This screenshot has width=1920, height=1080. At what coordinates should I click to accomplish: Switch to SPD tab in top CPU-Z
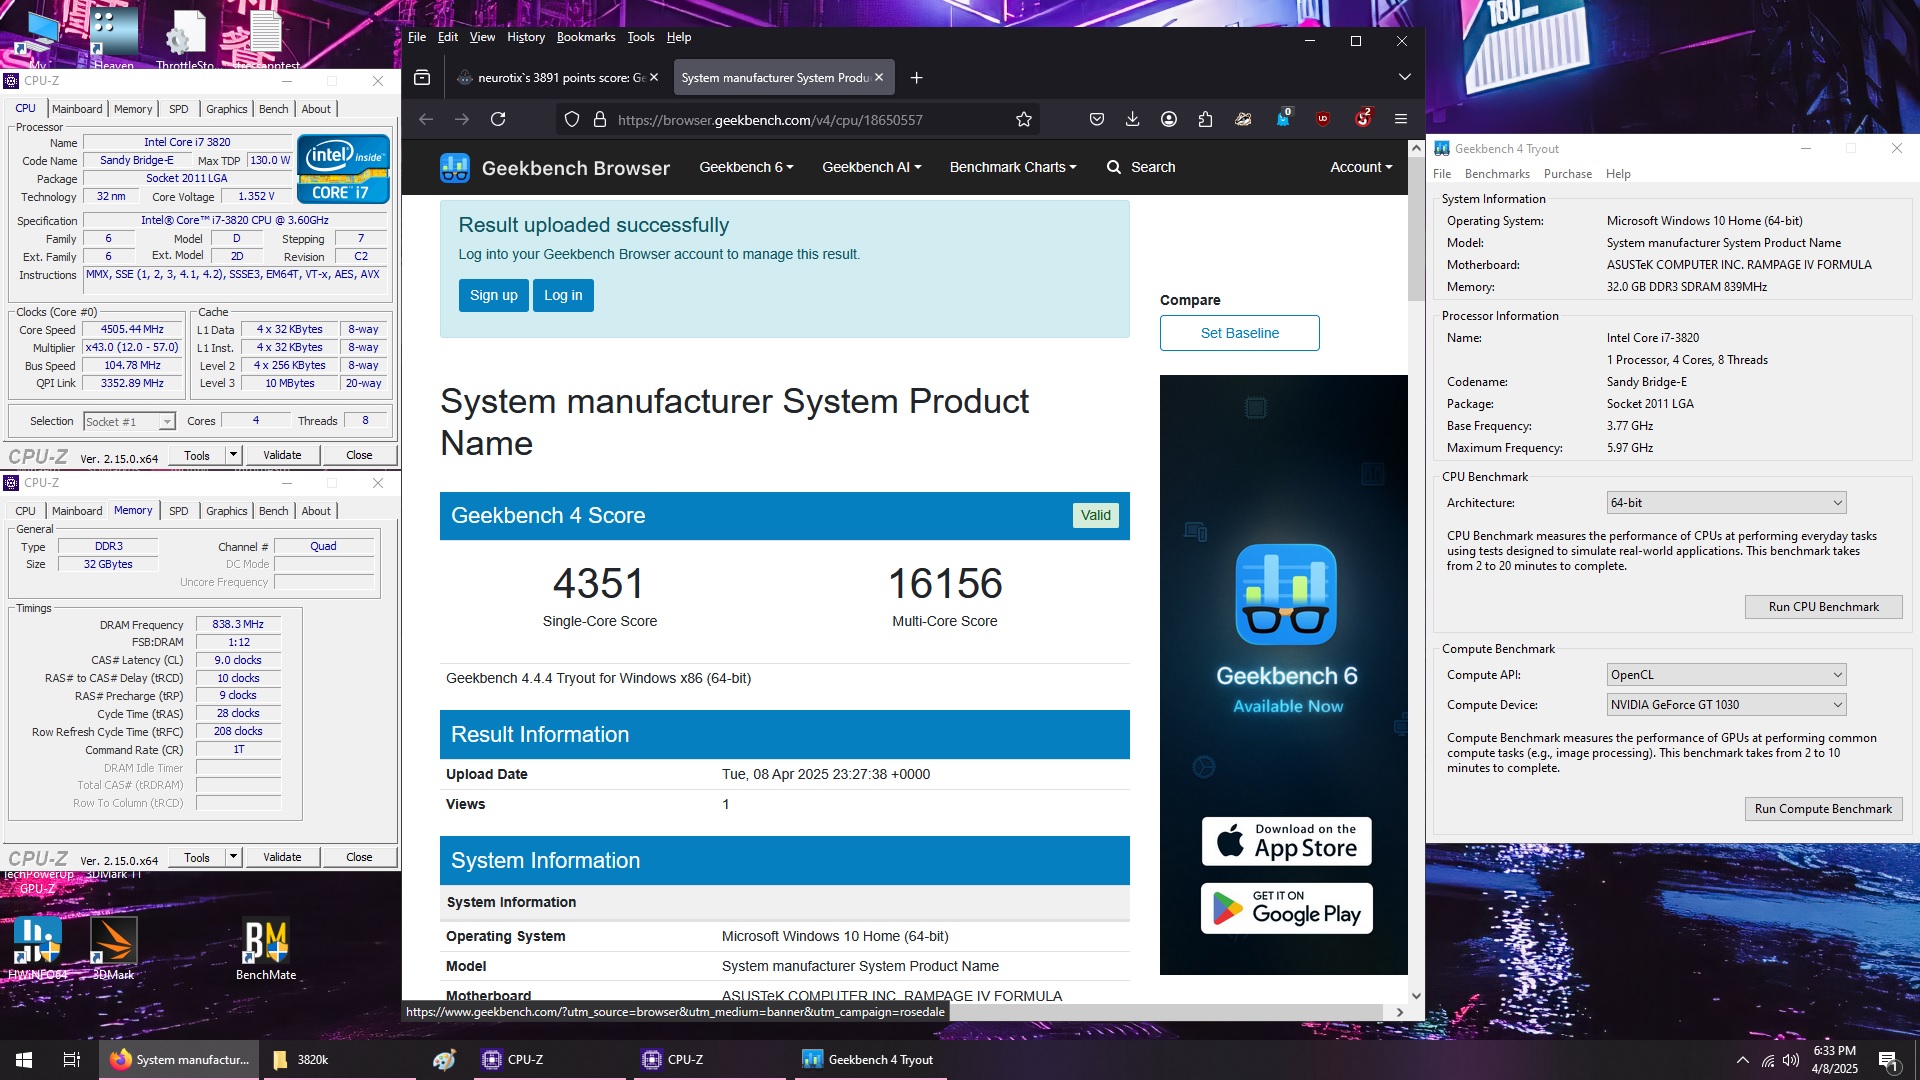tap(179, 109)
